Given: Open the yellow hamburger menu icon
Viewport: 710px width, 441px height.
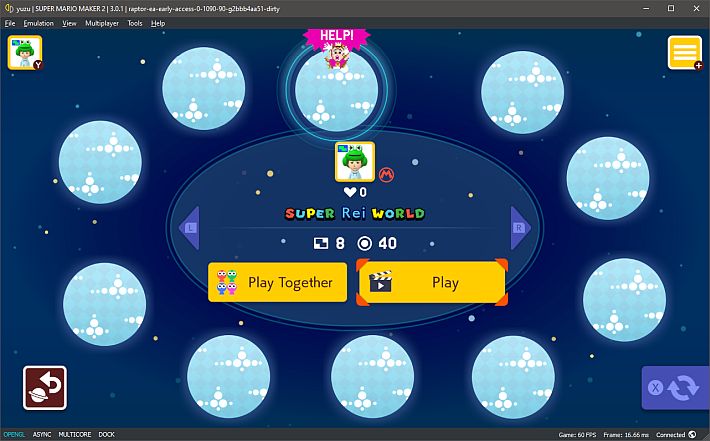Looking at the screenshot, I should point(685,53).
